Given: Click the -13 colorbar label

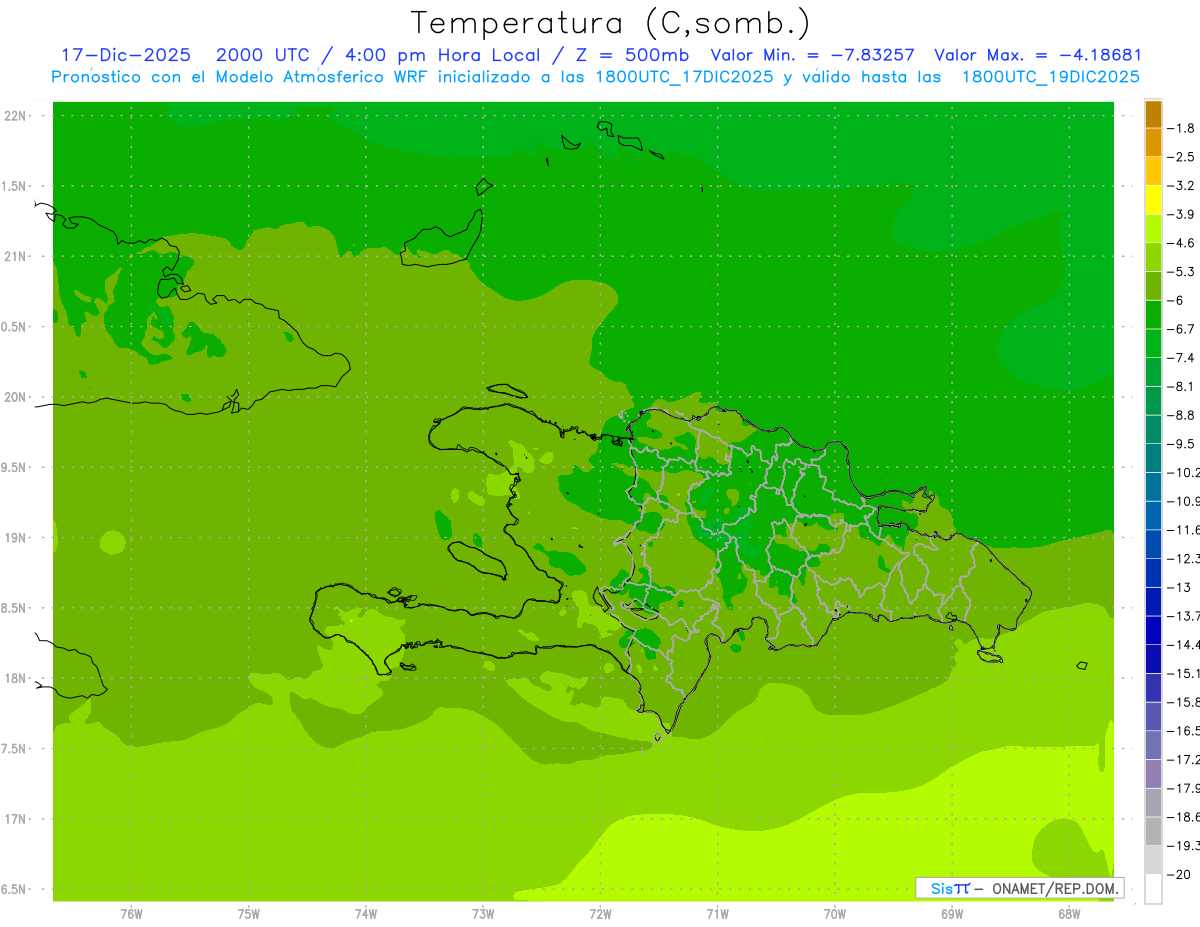Looking at the screenshot, I should click(x=1180, y=587).
